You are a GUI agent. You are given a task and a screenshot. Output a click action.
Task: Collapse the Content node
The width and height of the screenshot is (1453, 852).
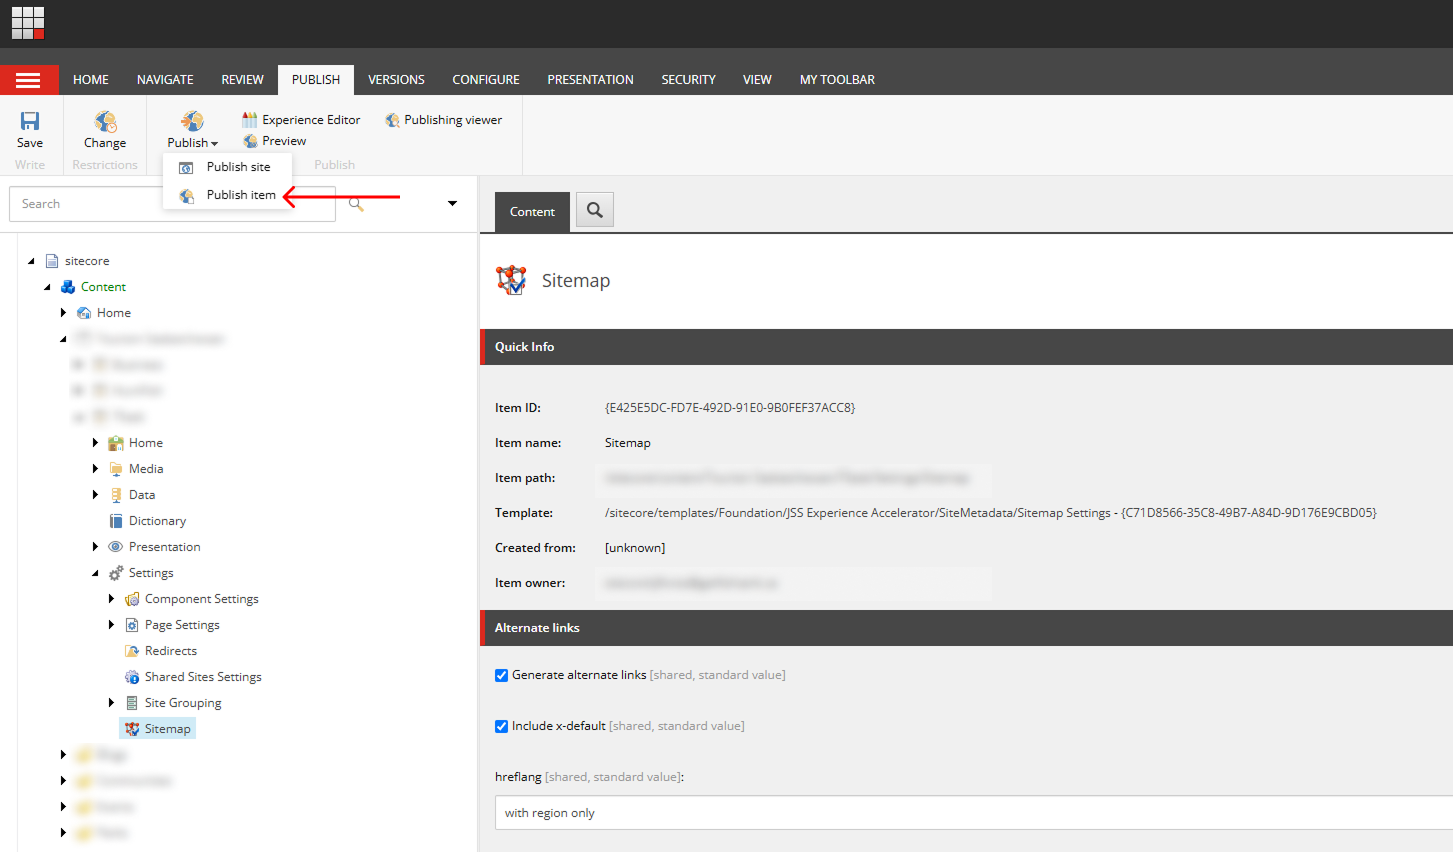point(47,287)
